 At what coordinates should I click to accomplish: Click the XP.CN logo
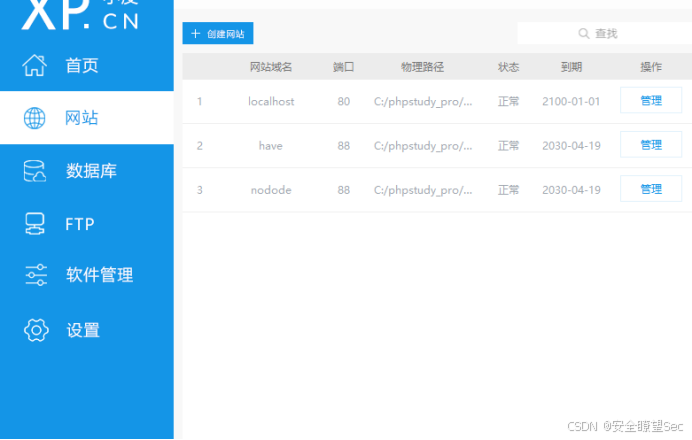(x=80, y=15)
